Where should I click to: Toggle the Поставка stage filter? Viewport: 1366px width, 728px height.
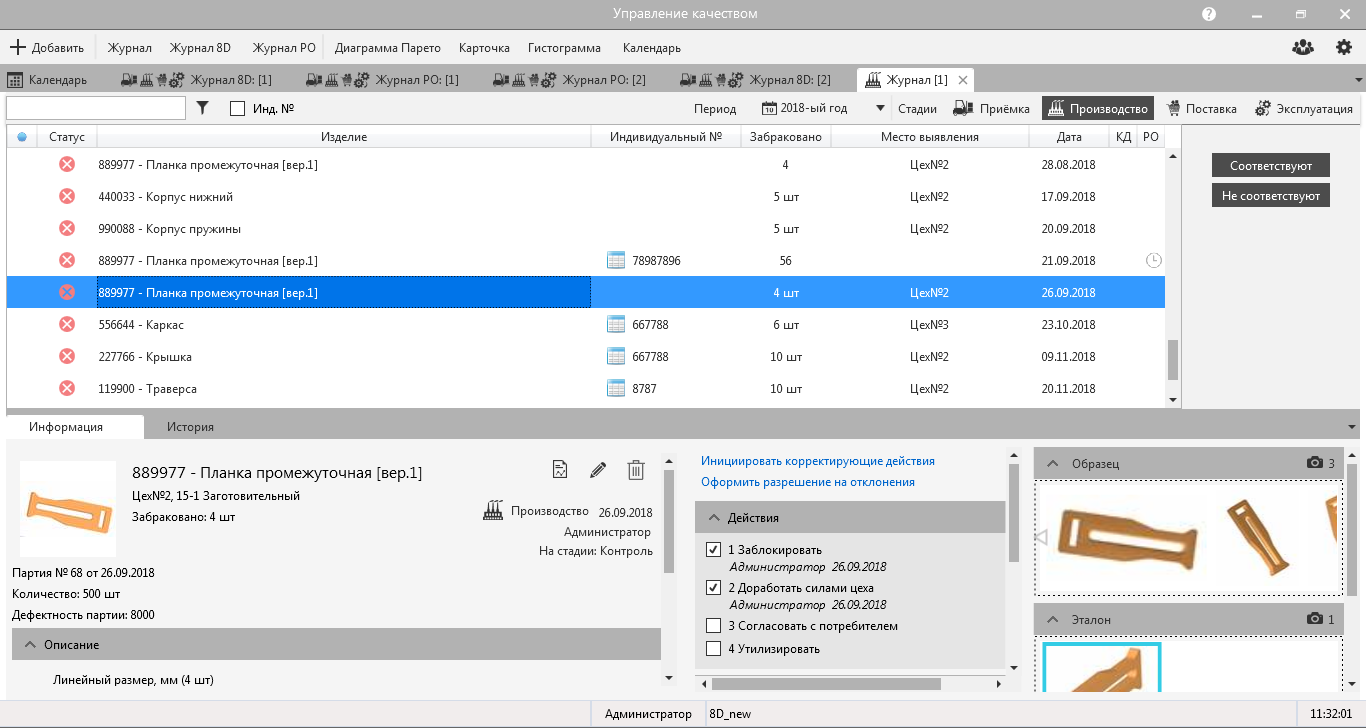click(x=1201, y=108)
